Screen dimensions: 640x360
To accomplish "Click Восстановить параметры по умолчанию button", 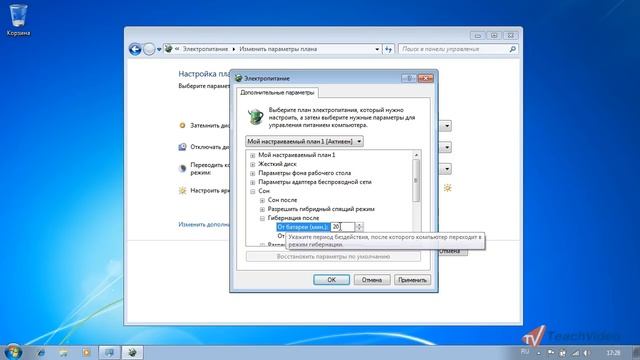I will [x=333, y=256].
